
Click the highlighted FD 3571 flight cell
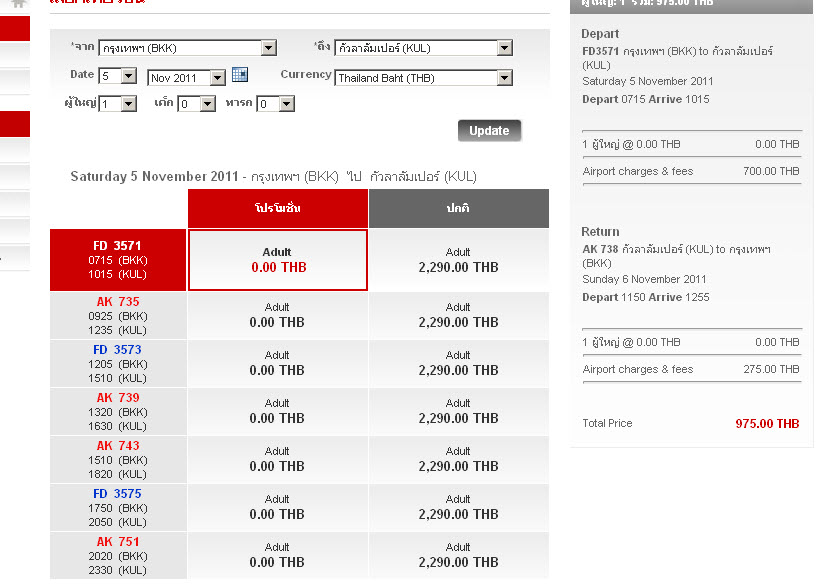[x=118, y=260]
